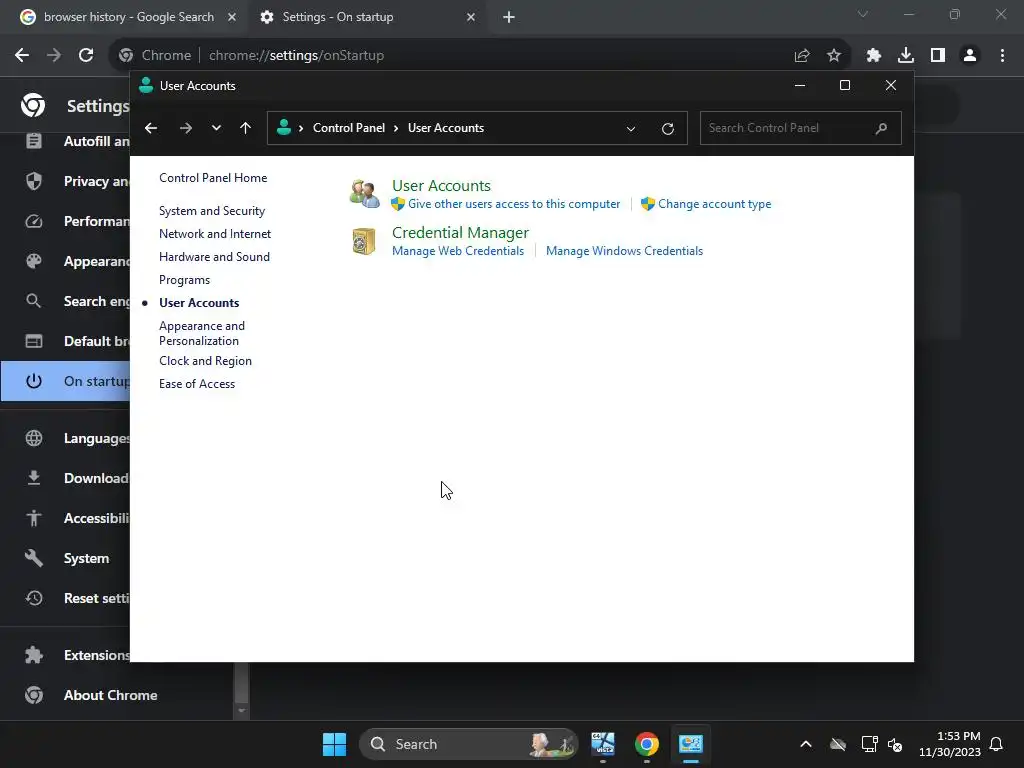1024x768 pixels.
Task: Go back in Control Panel window
Action: 151,128
